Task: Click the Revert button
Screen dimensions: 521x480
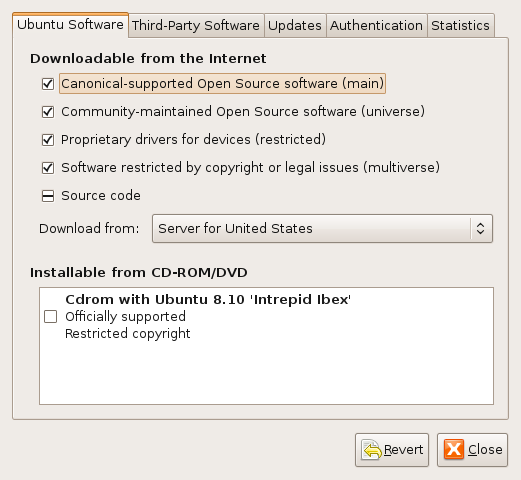Action: coord(392,450)
